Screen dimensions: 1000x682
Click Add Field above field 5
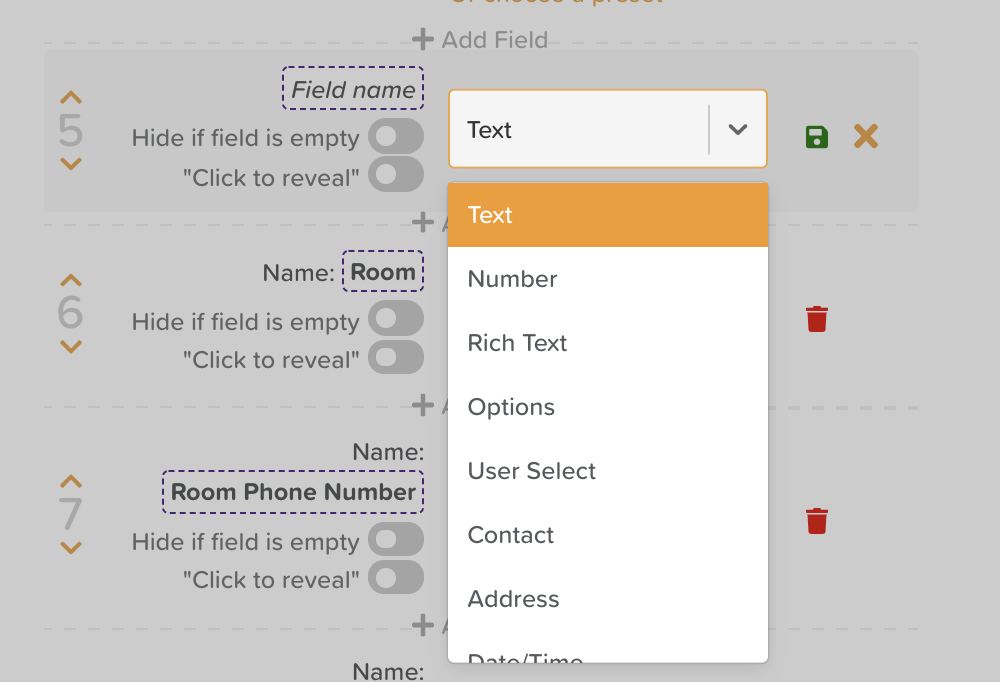click(481, 40)
